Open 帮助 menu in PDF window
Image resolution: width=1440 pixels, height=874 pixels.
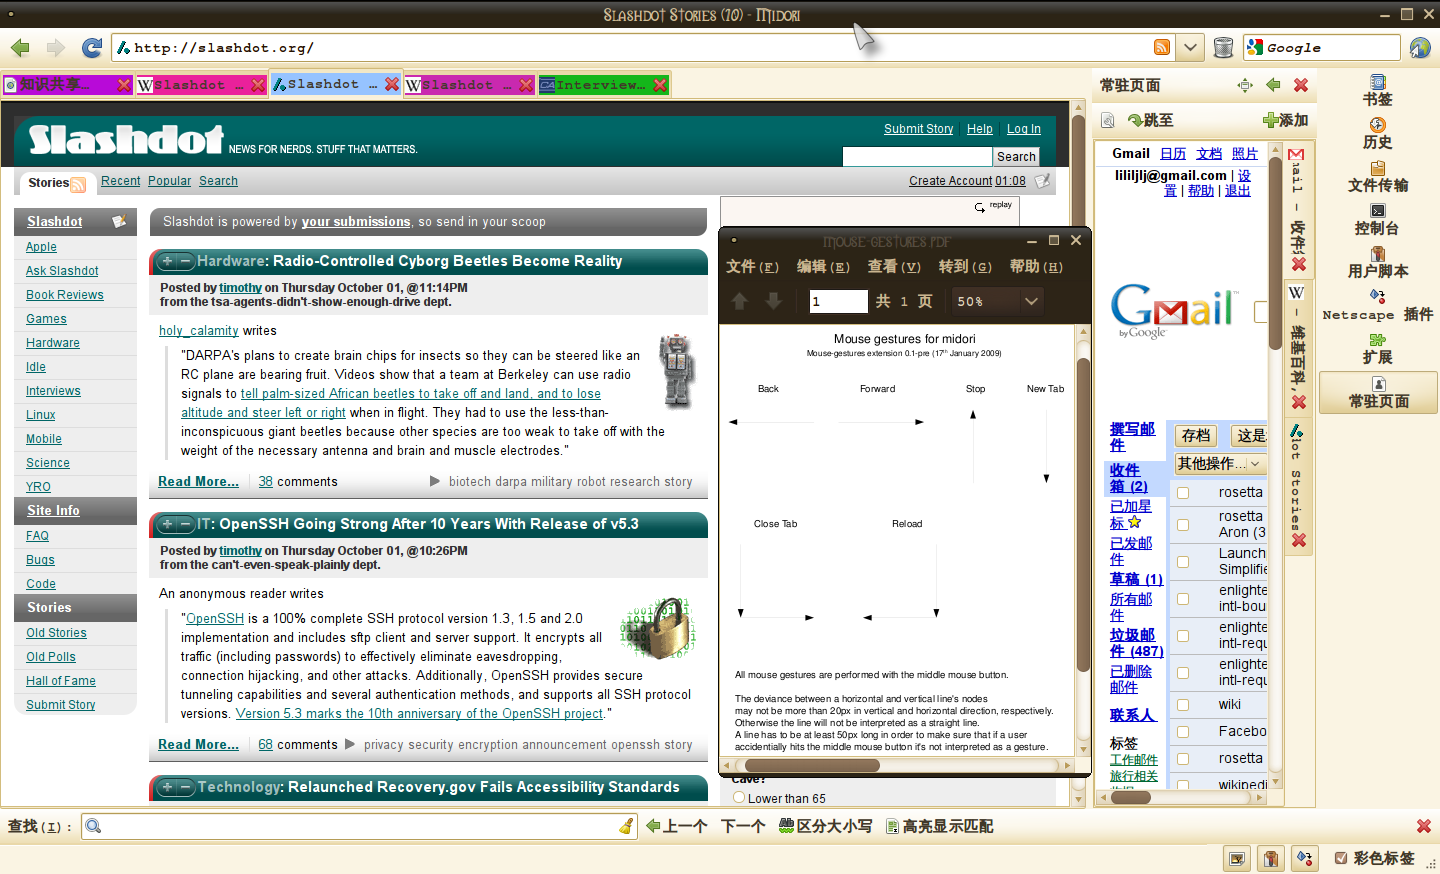pyautogui.click(x=1036, y=267)
